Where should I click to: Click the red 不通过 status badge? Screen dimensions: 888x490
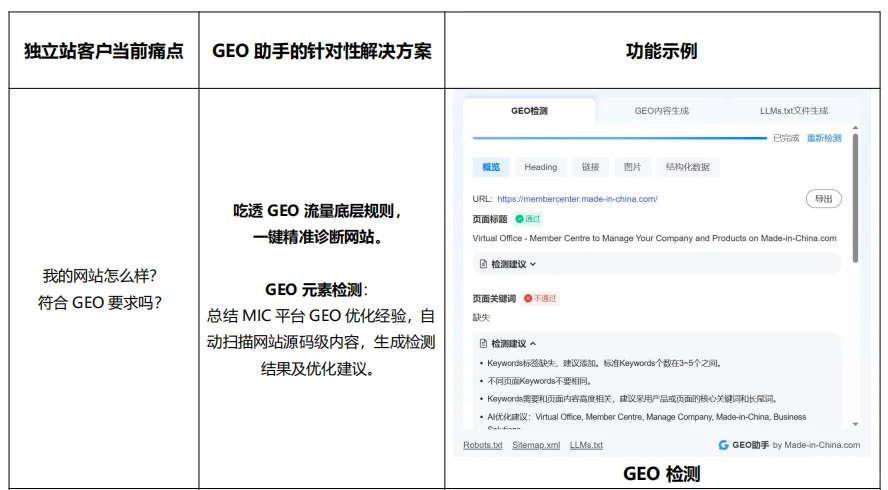540,299
